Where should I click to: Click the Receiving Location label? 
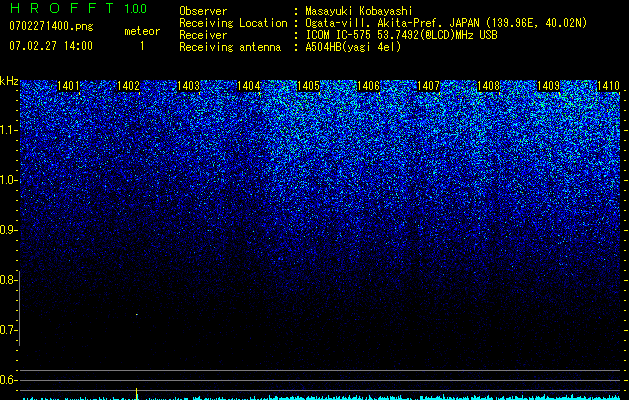pyautogui.click(x=233, y=23)
